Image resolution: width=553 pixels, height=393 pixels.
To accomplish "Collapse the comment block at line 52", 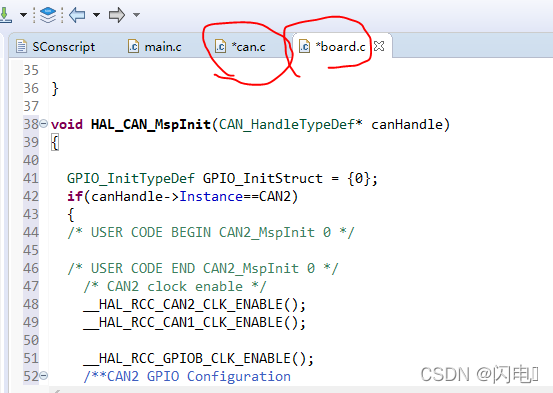I will [x=44, y=376].
